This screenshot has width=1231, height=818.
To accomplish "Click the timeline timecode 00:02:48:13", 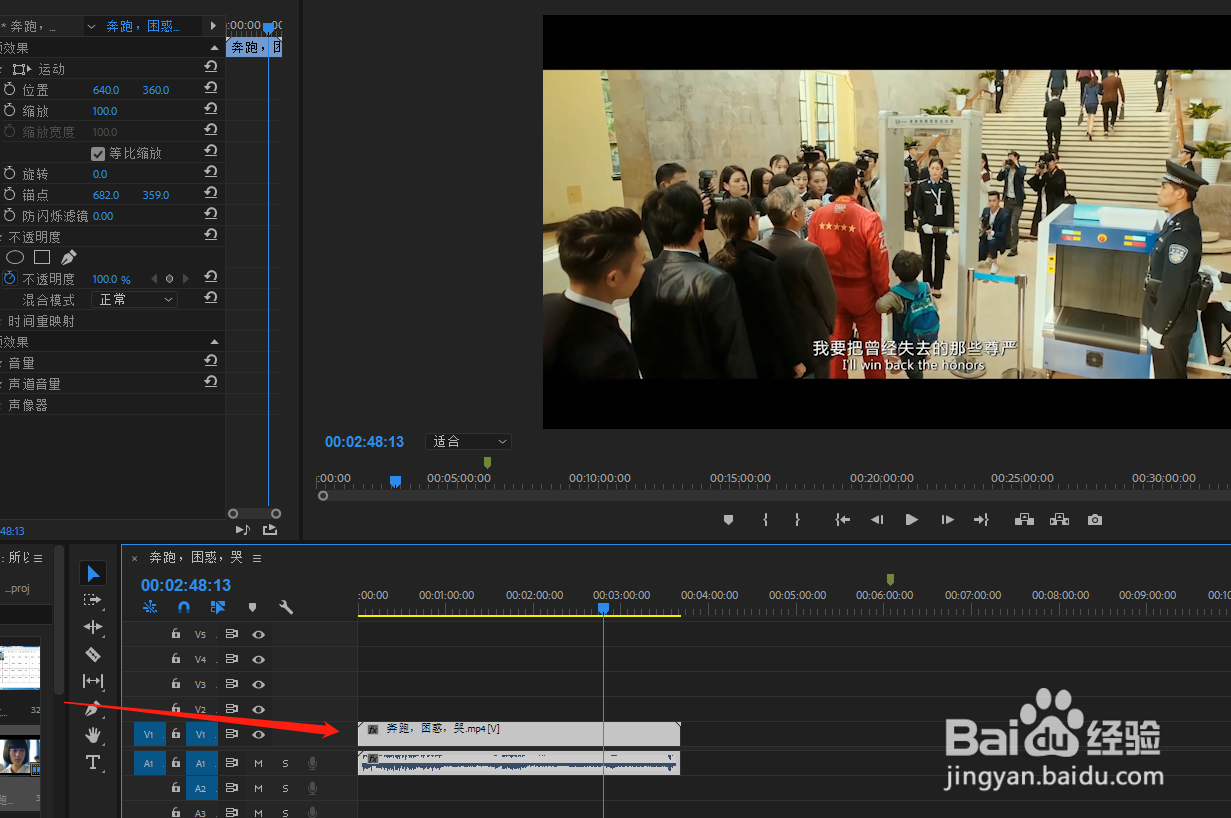I will (x=186, y=585).
